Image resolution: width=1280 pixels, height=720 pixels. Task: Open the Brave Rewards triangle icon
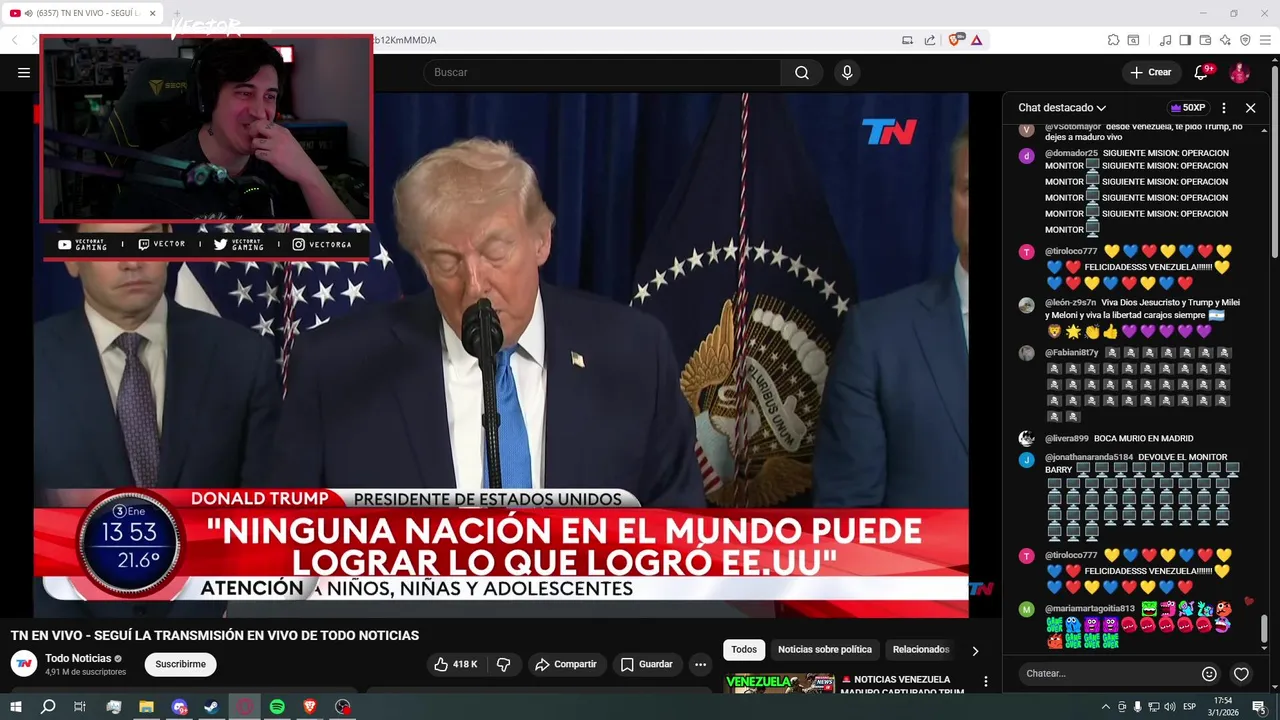tap(976, 40)
